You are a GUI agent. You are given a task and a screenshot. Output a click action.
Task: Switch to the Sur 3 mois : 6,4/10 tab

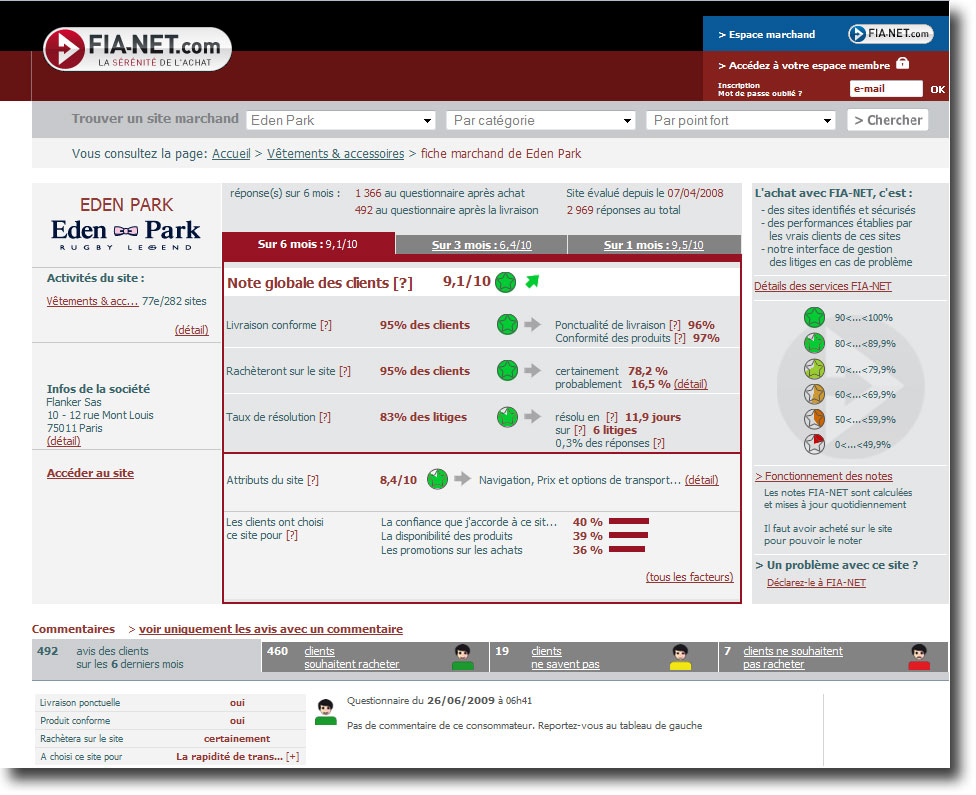[x=481, y=245]
